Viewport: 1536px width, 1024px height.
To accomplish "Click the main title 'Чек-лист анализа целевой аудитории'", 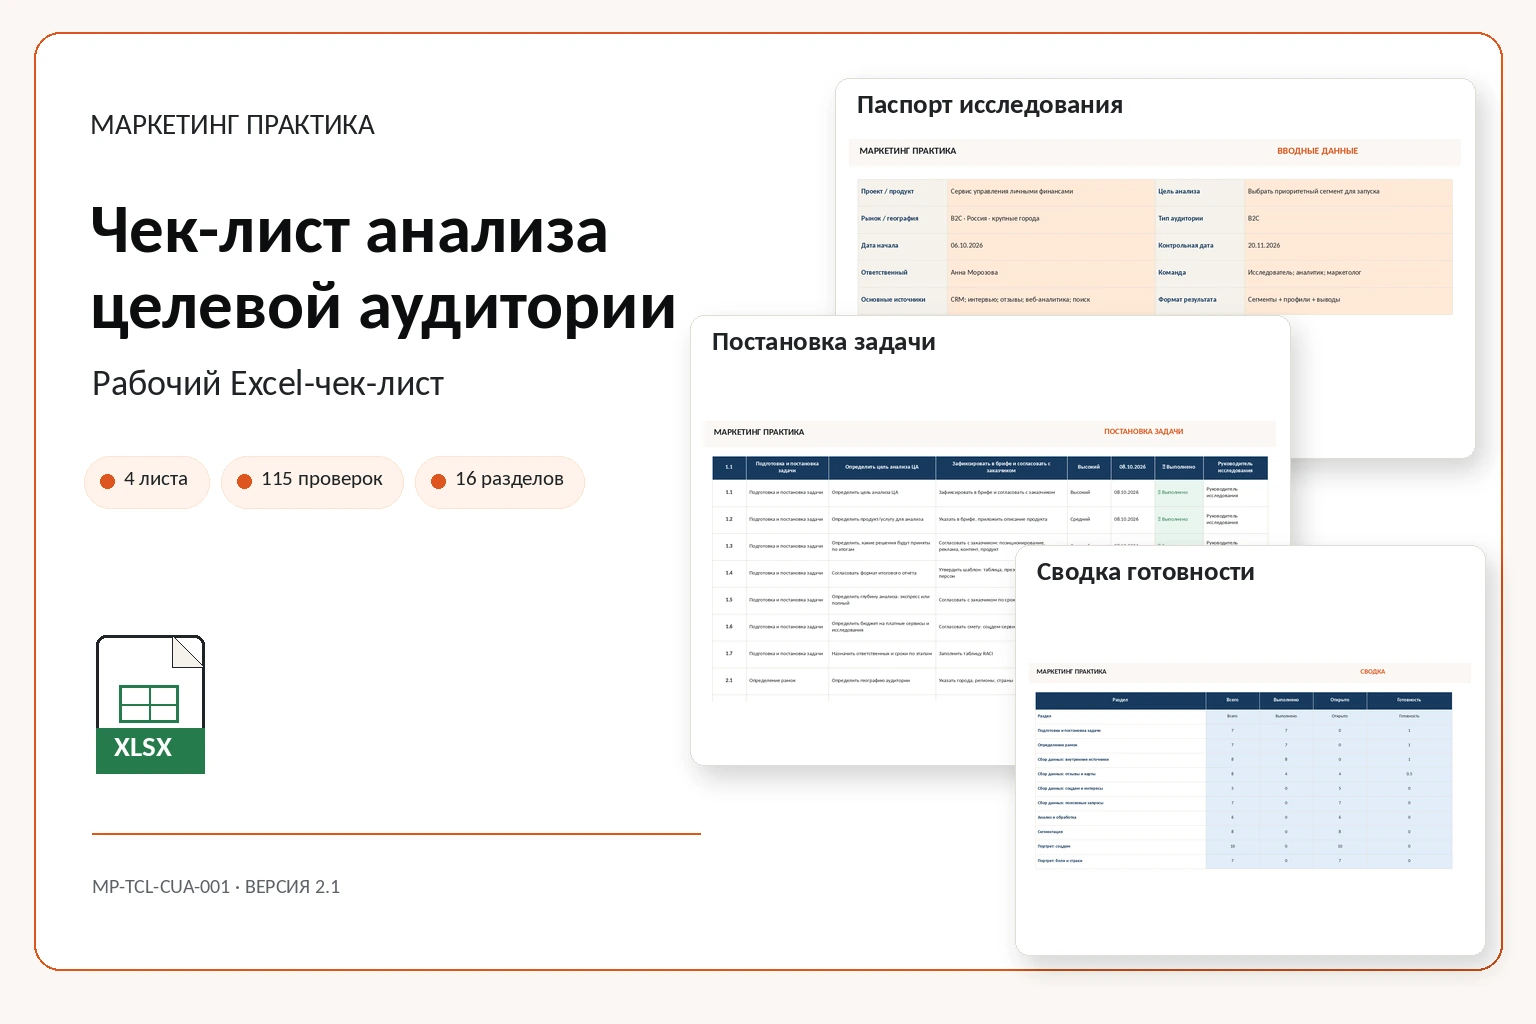I will click(383, 268).
